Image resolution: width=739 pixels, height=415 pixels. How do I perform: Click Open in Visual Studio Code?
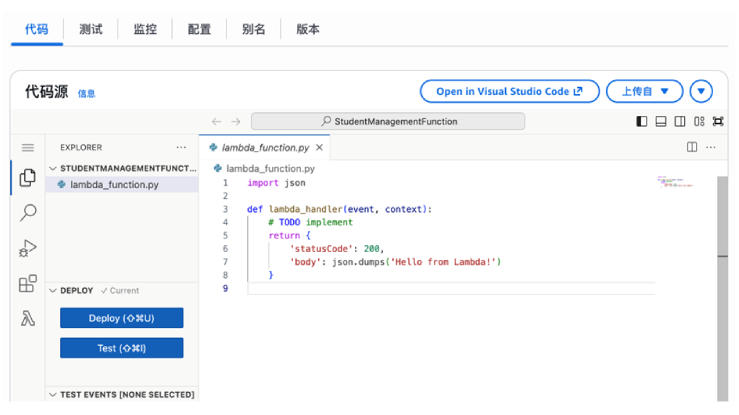click(x=509, y=91)
